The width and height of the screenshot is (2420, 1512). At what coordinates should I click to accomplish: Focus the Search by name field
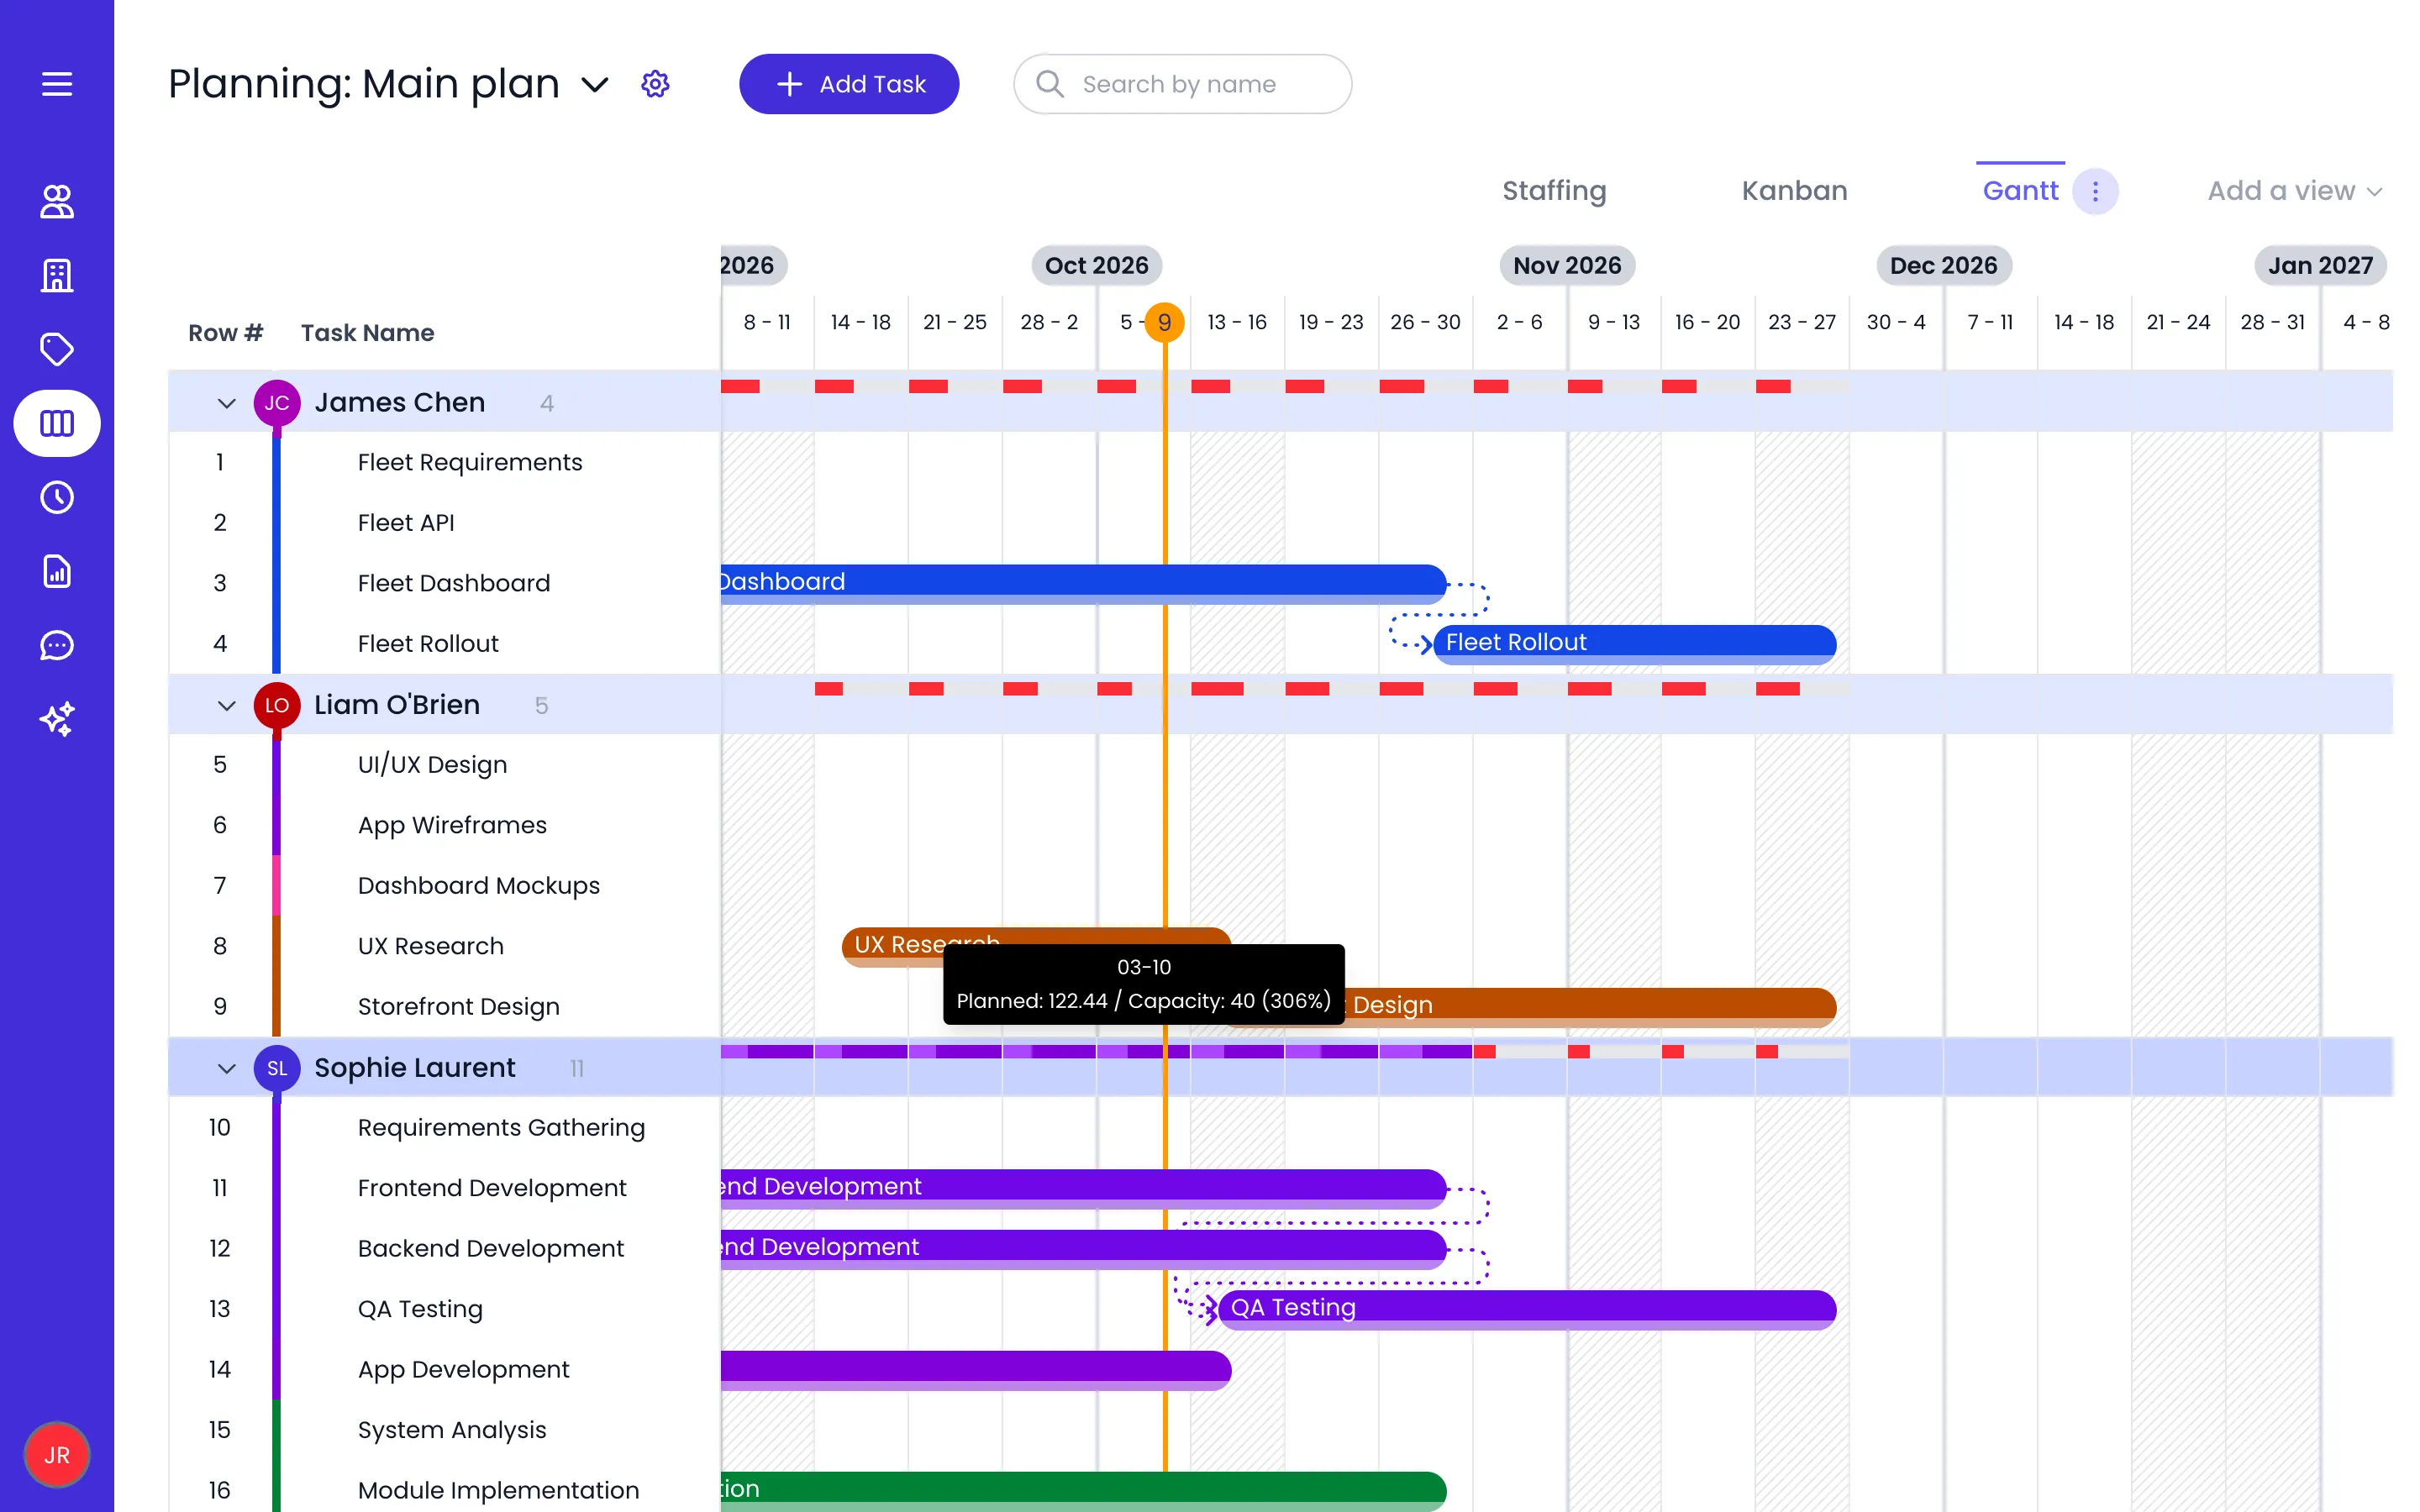pyautogui.click(x=1182, y=84)
